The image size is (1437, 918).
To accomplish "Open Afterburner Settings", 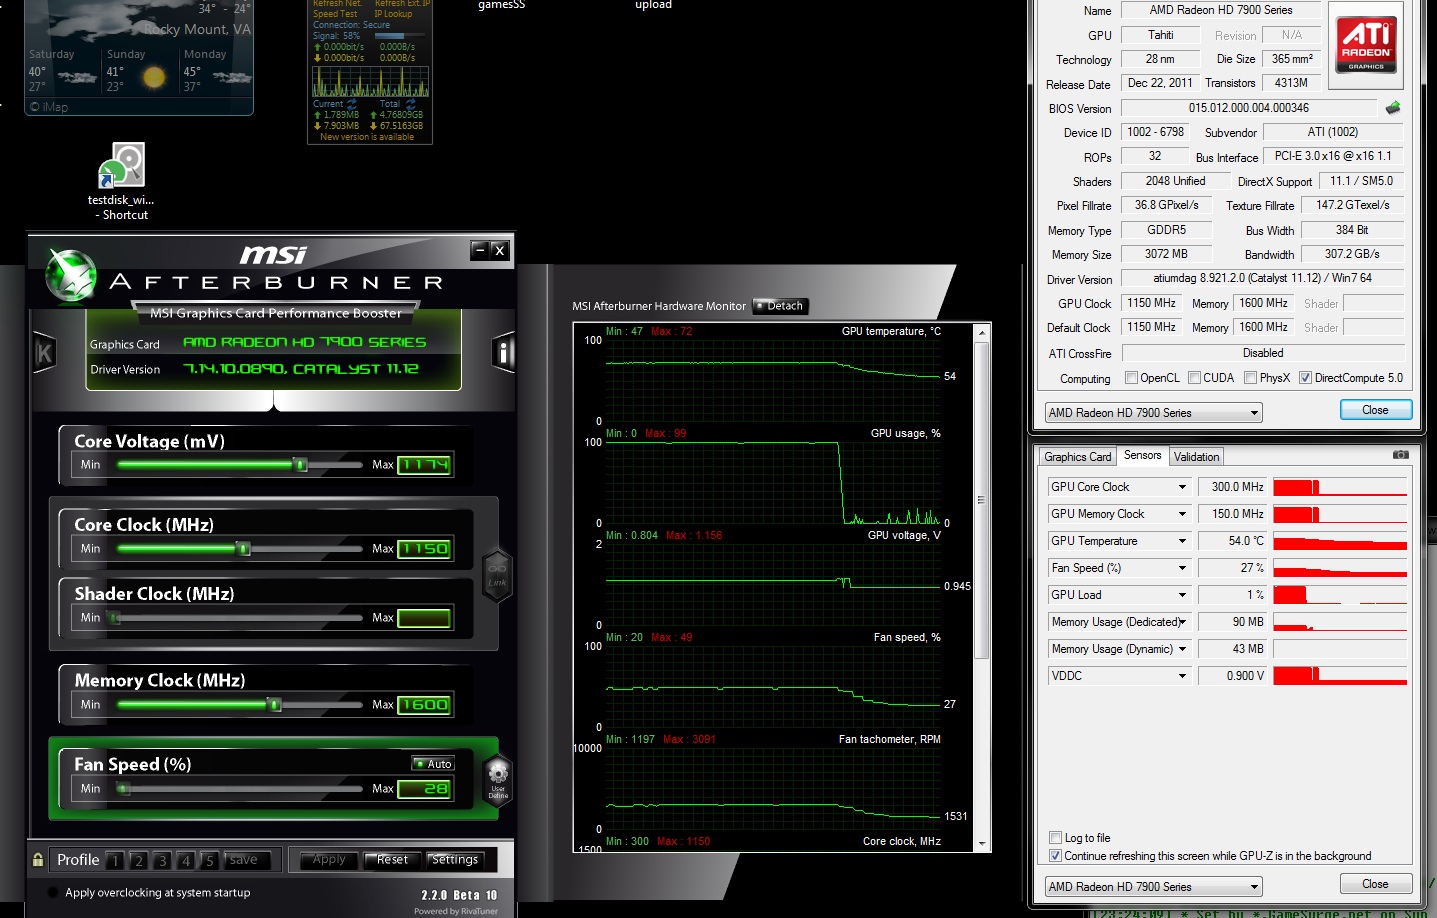I will pos(455,860).
